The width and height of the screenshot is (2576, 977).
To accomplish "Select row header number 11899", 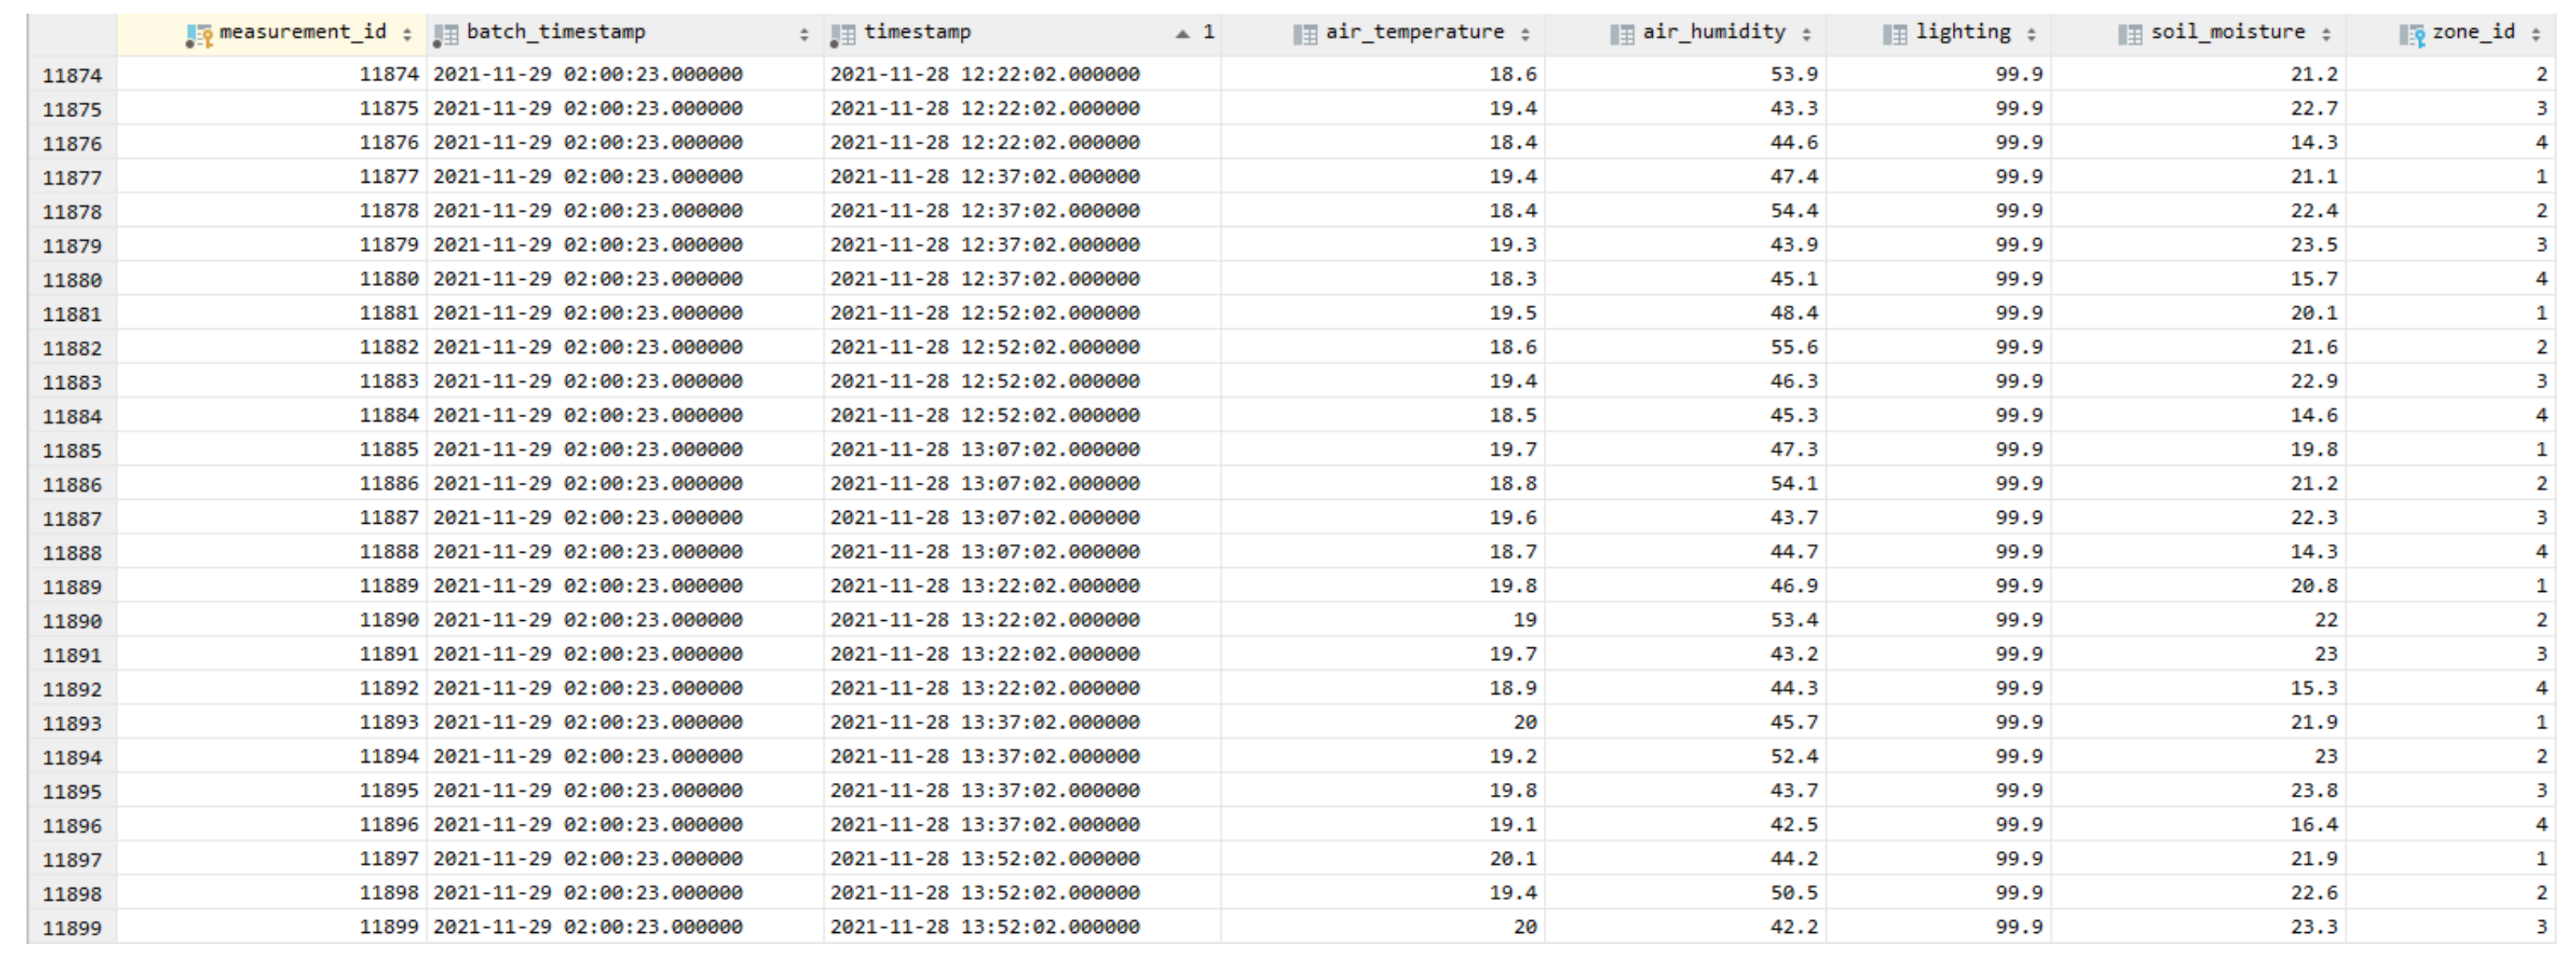I will click(72, 928).
